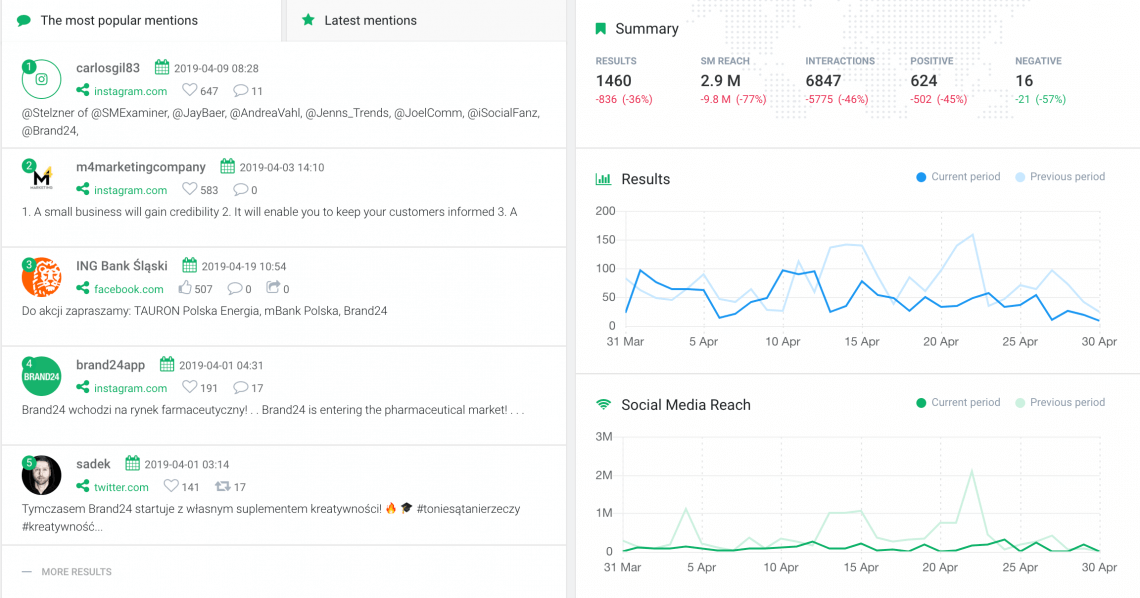The height and width of the screenshot is (598, 1140).
Task: Open brand24app green avatar
Action: click(41, 376)
